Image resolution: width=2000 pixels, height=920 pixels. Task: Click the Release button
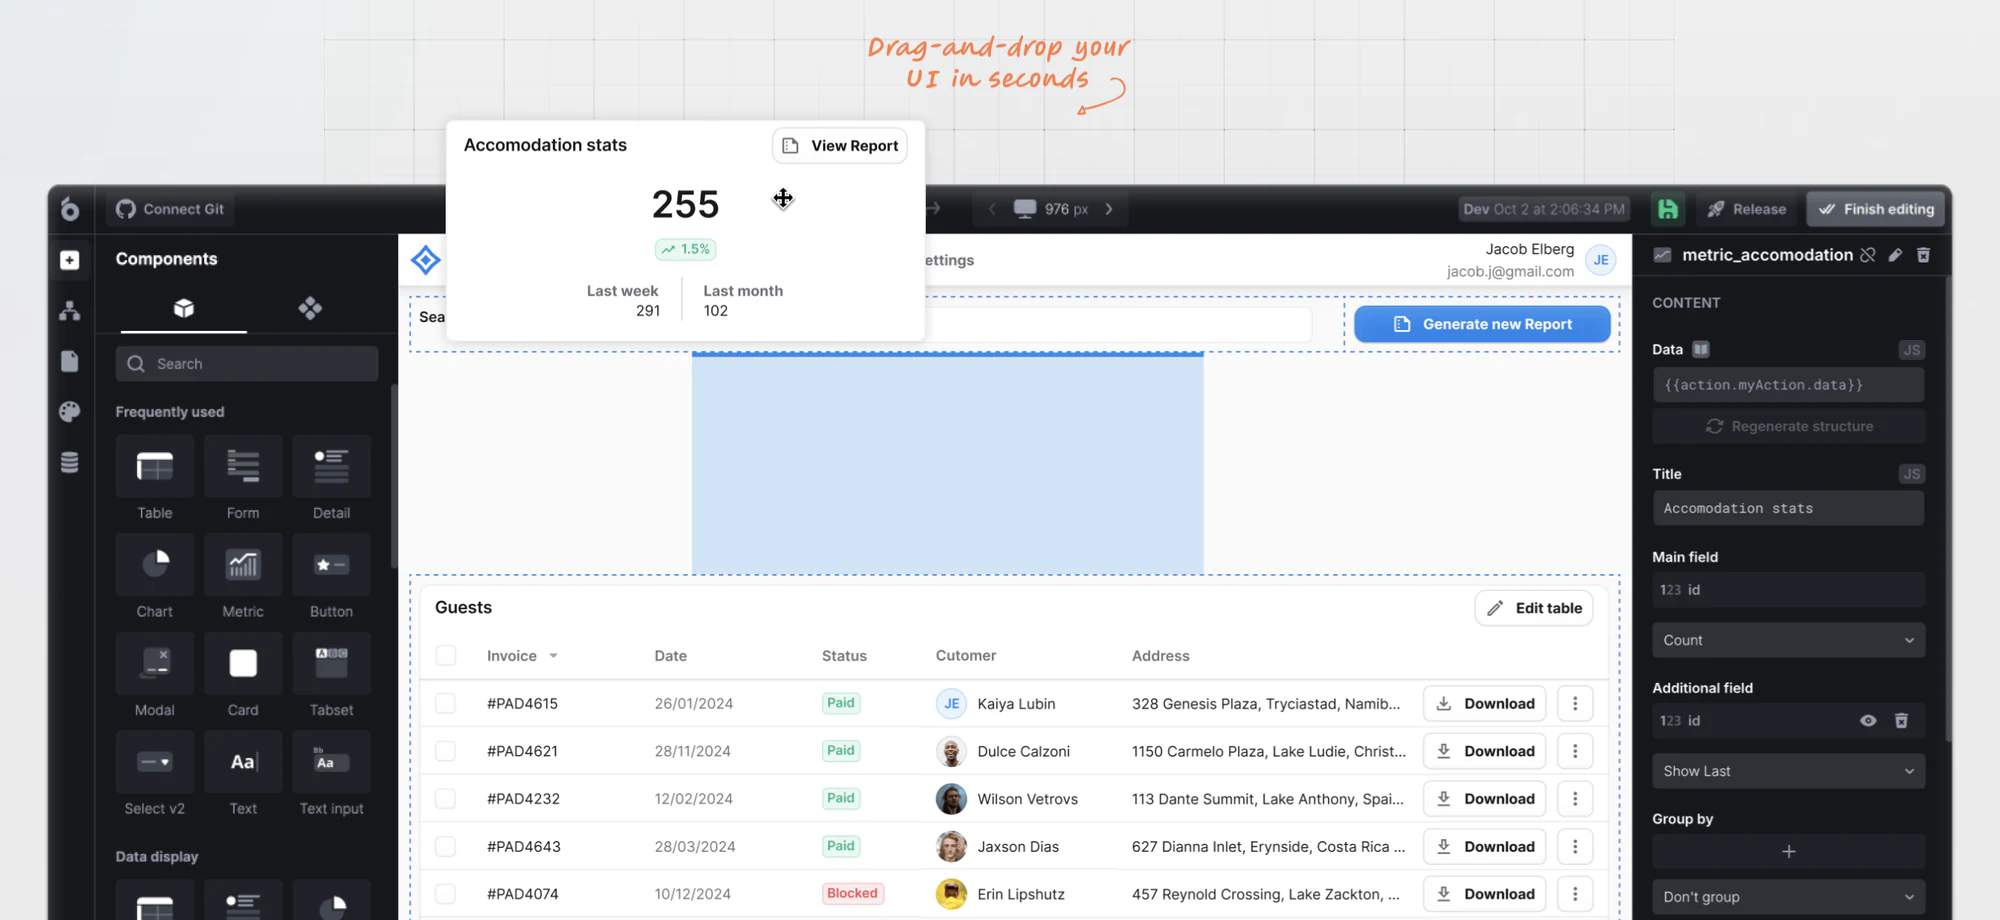1747,209
